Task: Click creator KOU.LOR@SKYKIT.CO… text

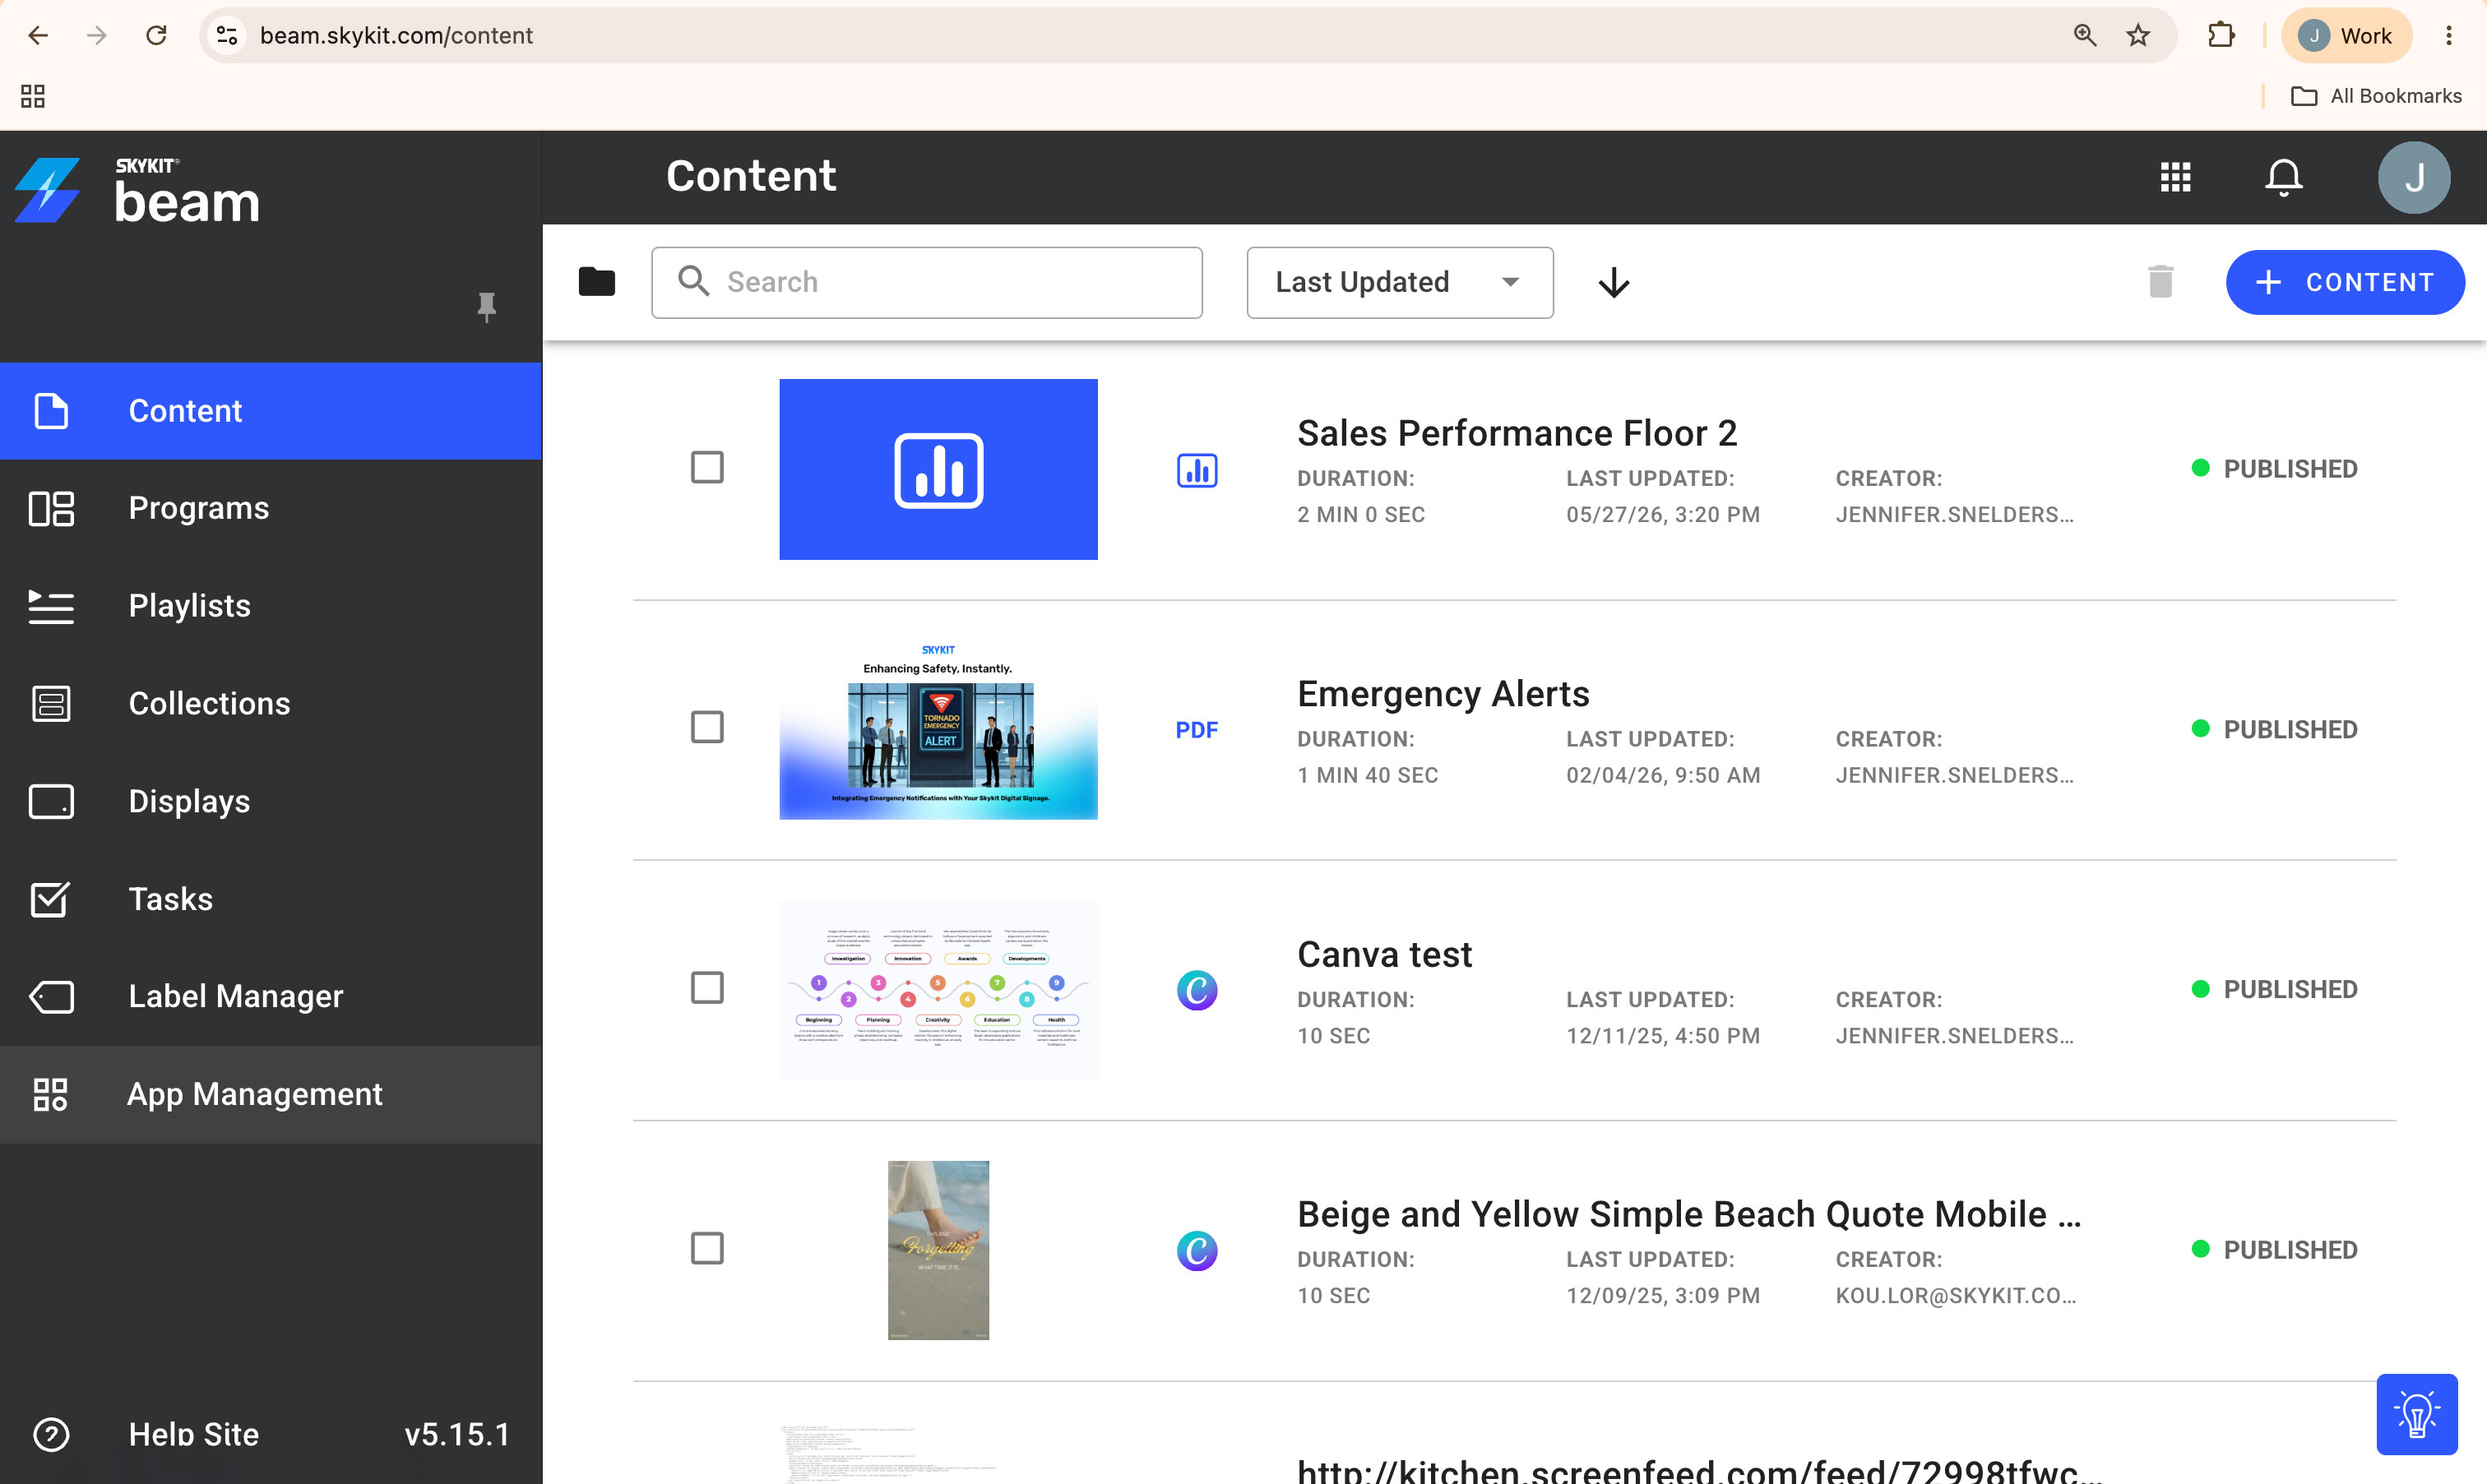Action: pos(1956,1295)
